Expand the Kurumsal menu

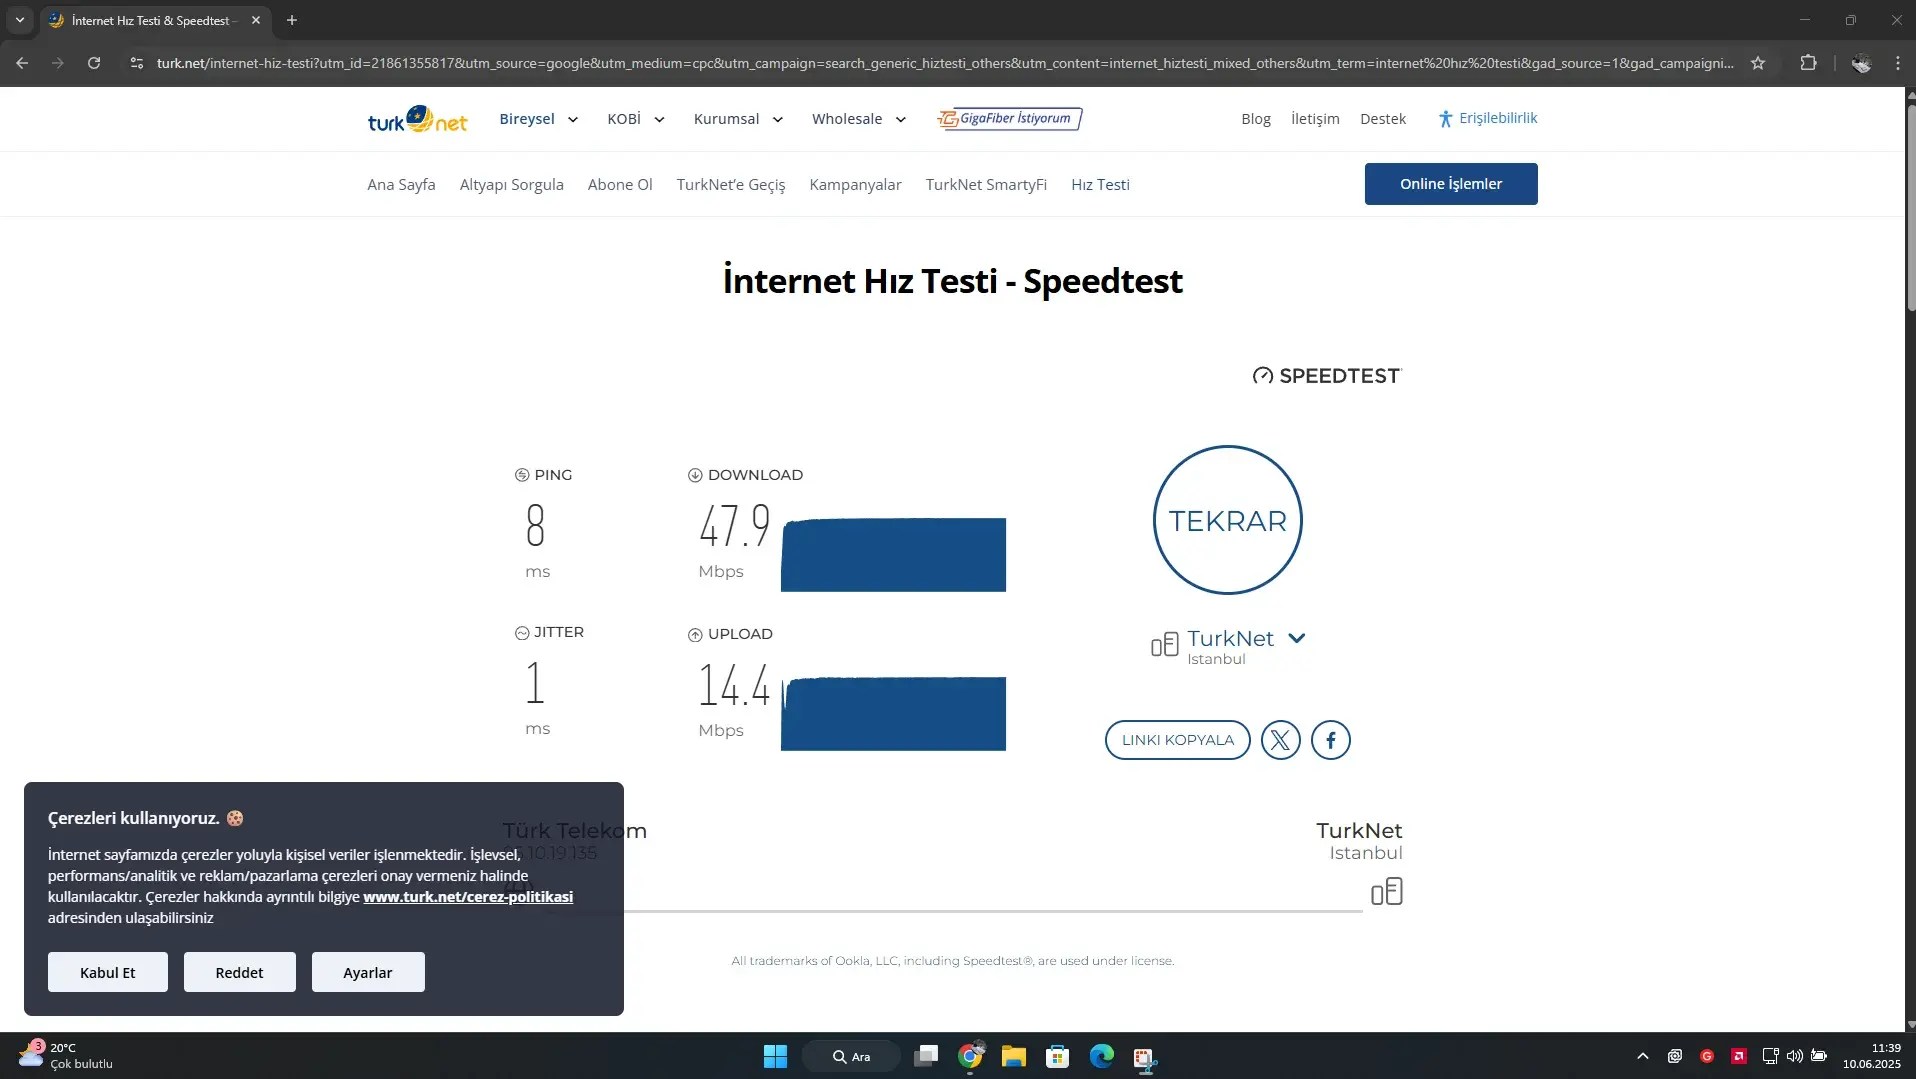[738, 119]
